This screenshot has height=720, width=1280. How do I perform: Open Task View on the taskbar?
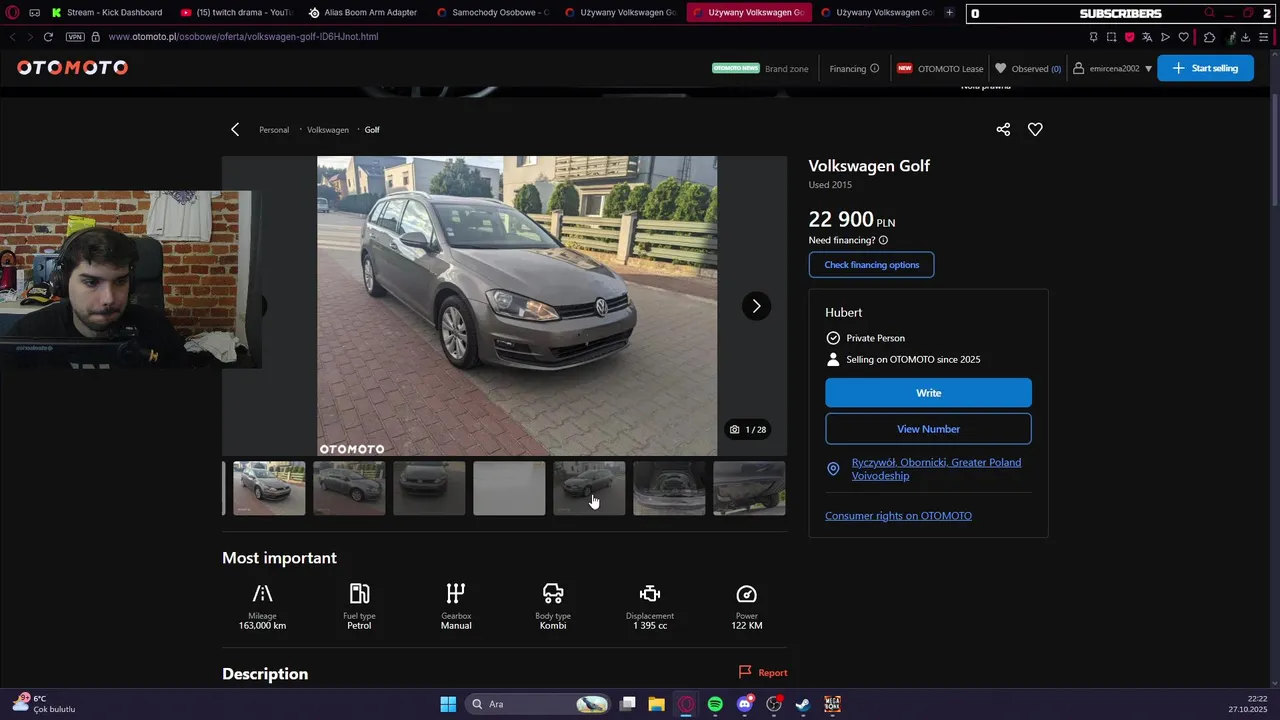(x=627, y=704)
